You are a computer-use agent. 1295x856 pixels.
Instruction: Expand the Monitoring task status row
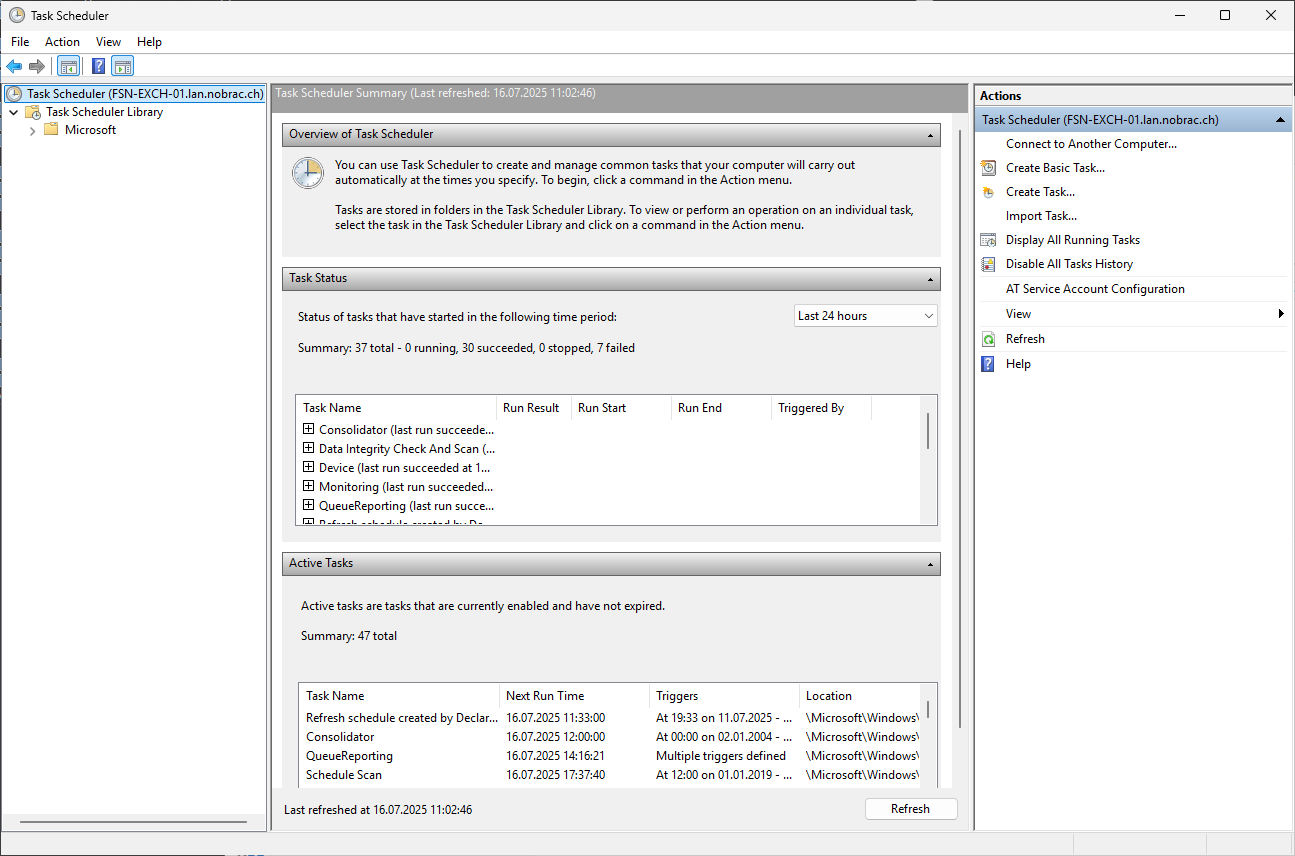309,486
